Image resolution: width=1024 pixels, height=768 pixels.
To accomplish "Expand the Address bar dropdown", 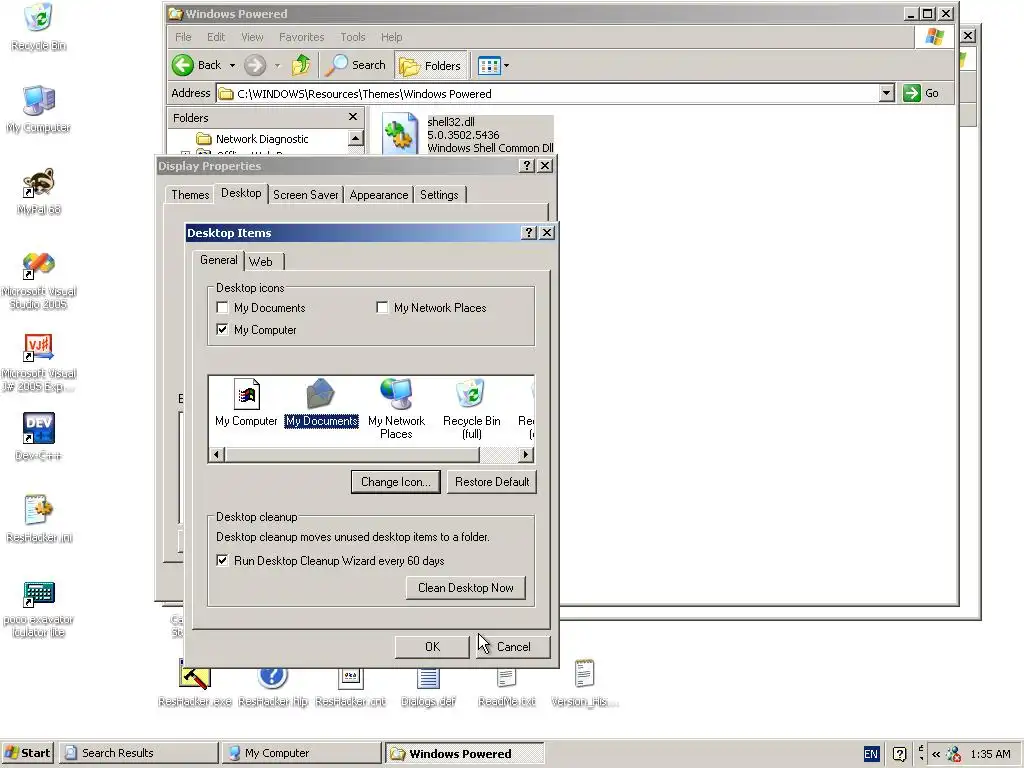I will click(886, 93).
